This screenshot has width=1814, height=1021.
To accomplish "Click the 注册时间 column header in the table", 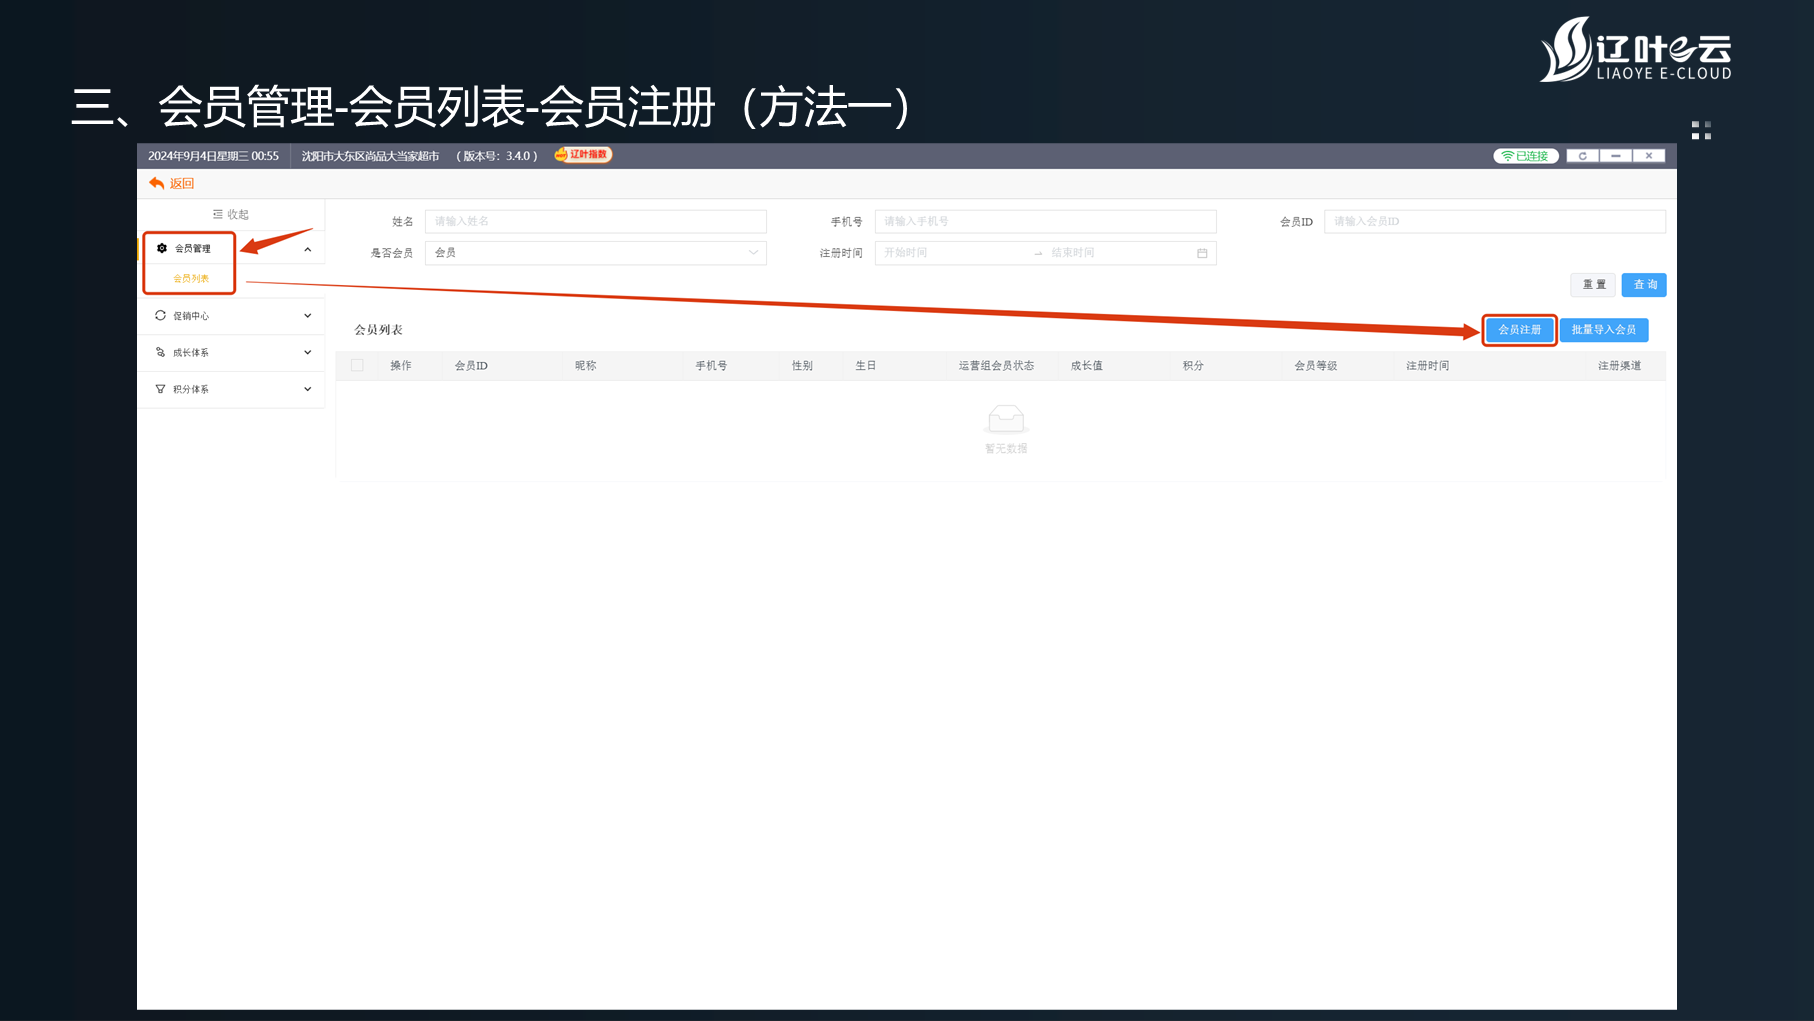I will pyautogui.click(x=1428, y=366).
